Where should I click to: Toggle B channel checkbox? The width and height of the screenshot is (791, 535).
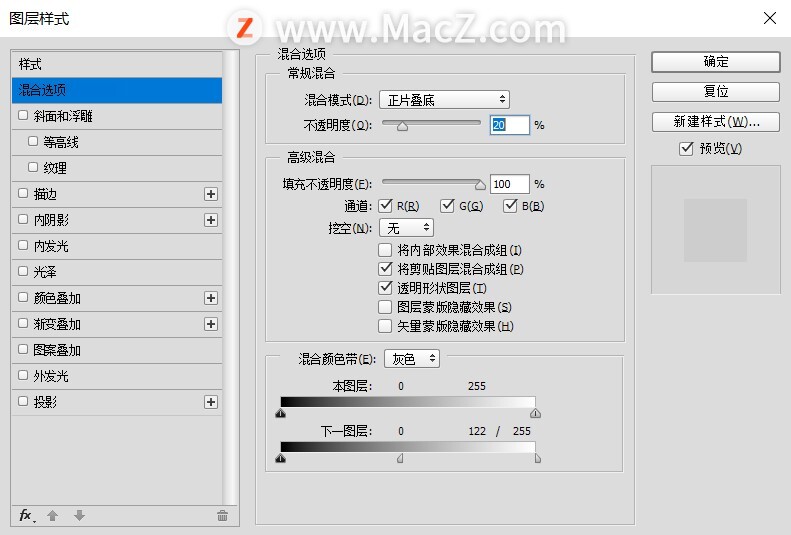(510, 205)
